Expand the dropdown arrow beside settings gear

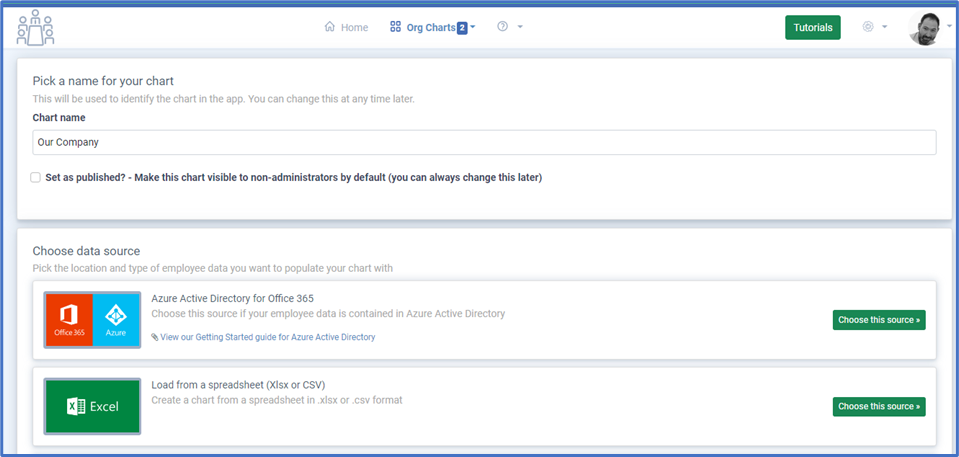(x=884, y=27)
